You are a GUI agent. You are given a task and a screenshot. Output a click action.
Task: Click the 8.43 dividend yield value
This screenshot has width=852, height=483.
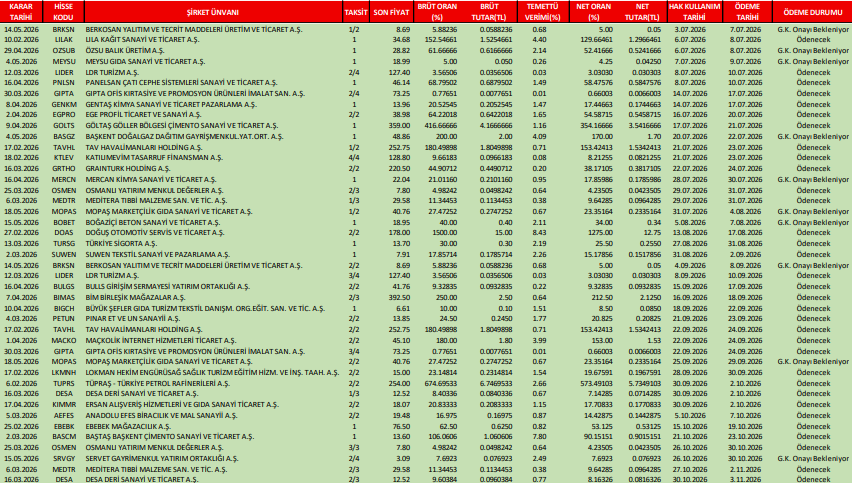(539, 233)
